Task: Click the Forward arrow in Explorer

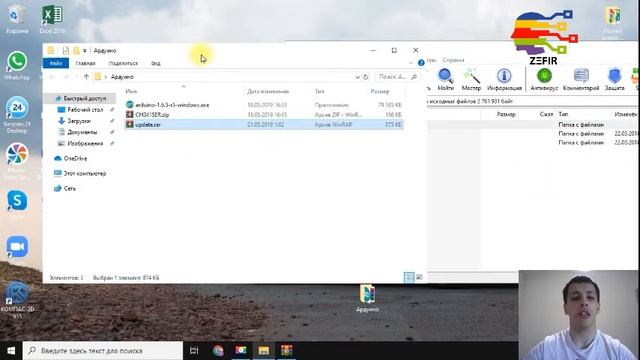Action: [65, 77]
